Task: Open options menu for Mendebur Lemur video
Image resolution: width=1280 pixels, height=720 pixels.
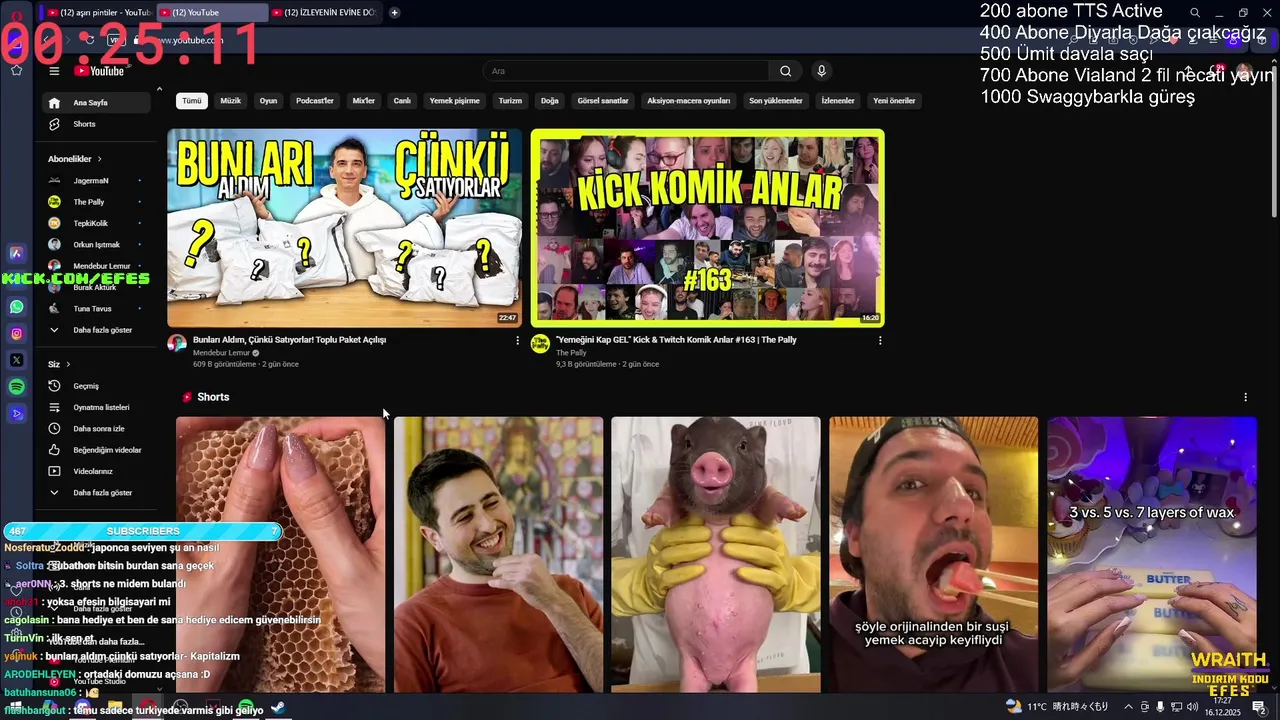Action: pos(517,341)
